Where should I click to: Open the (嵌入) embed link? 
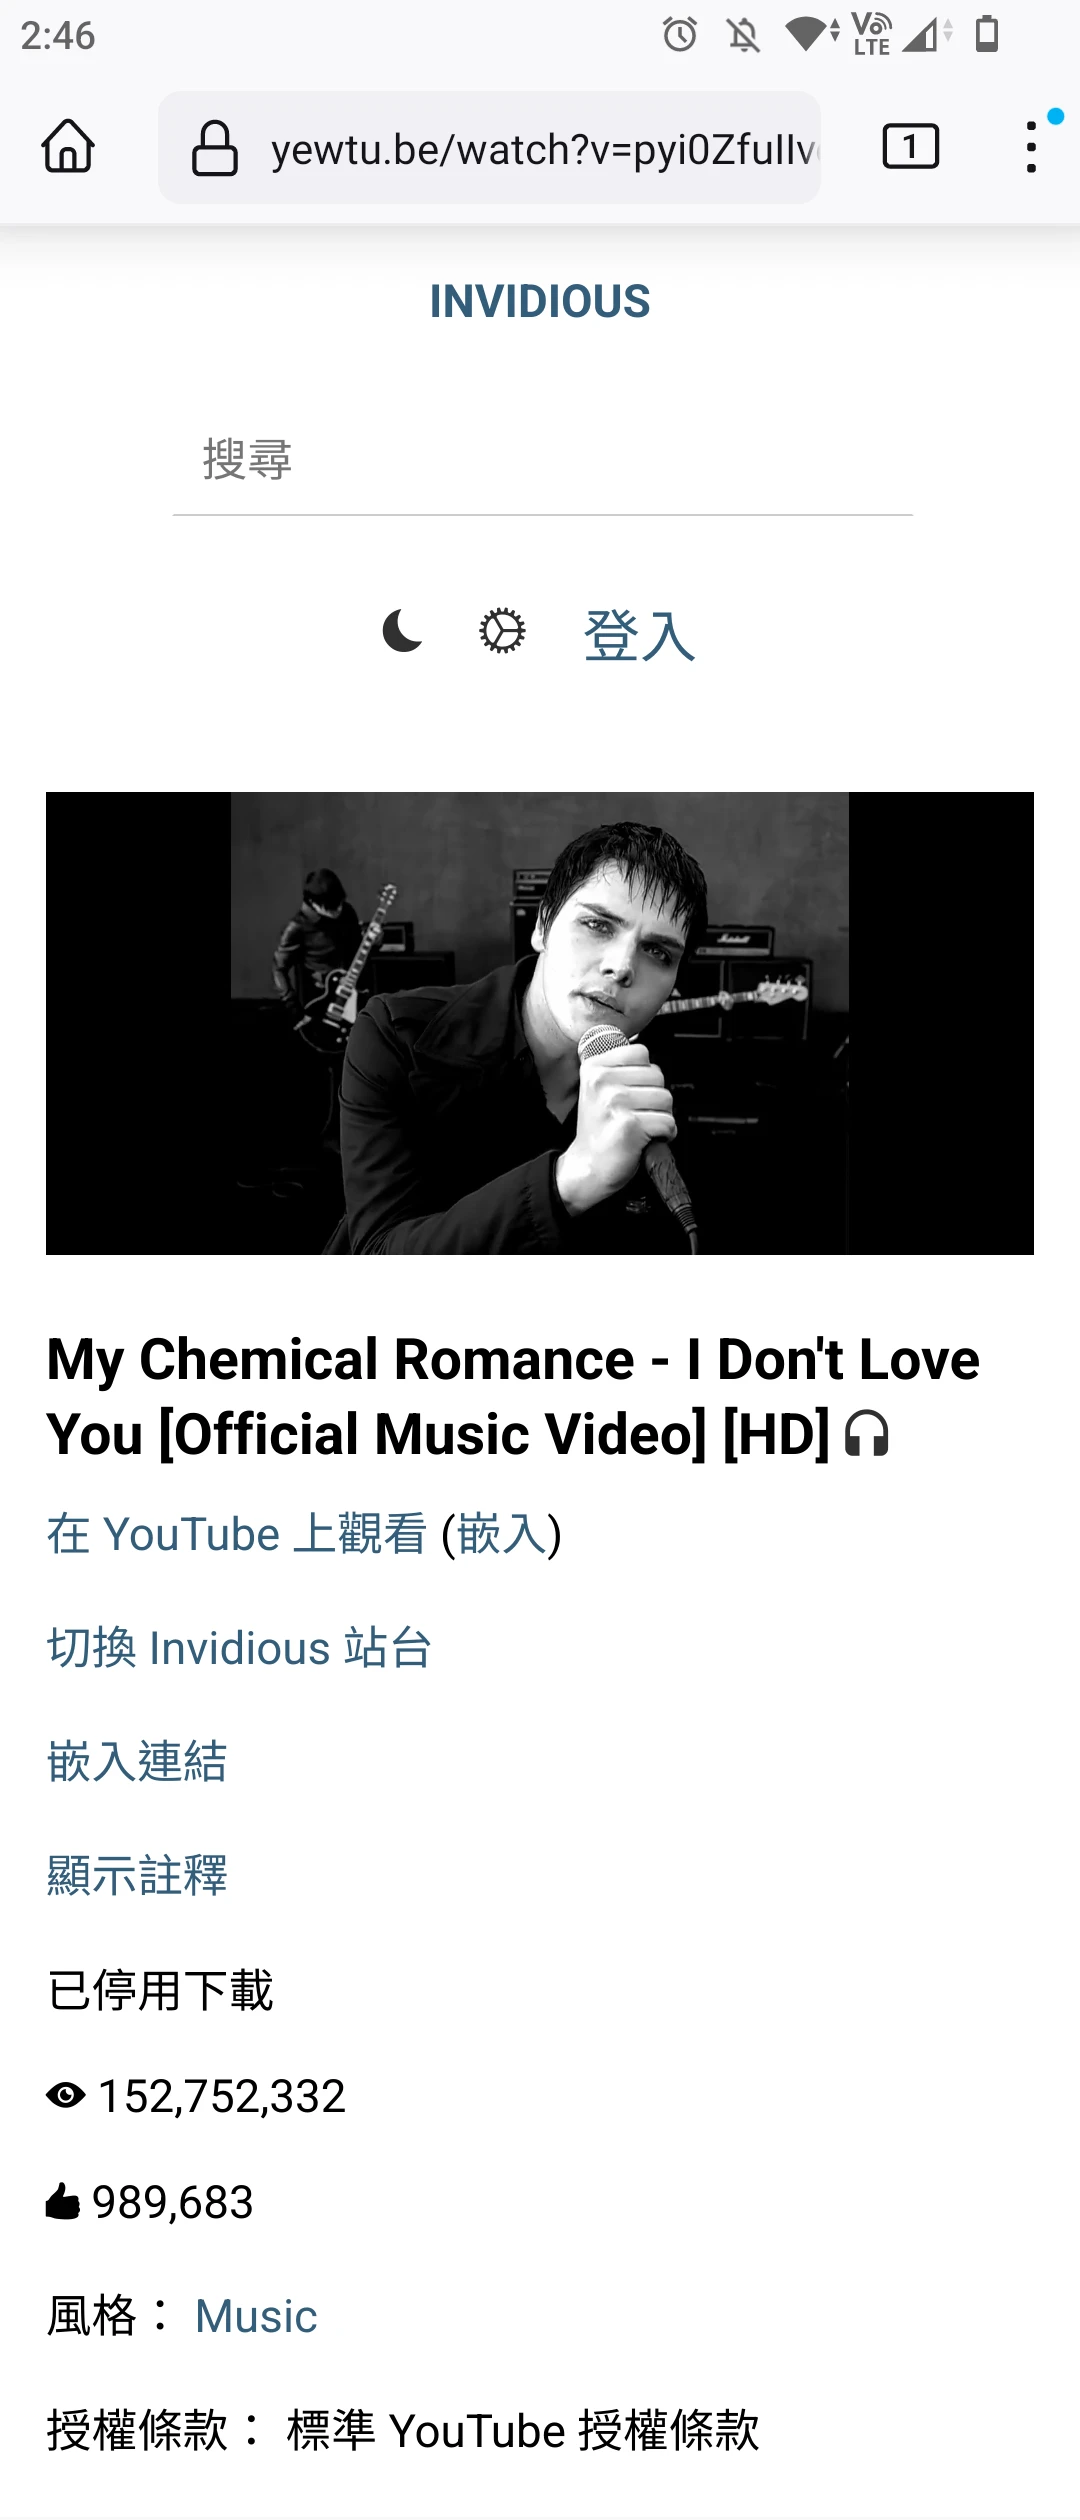pos(502,1534)
